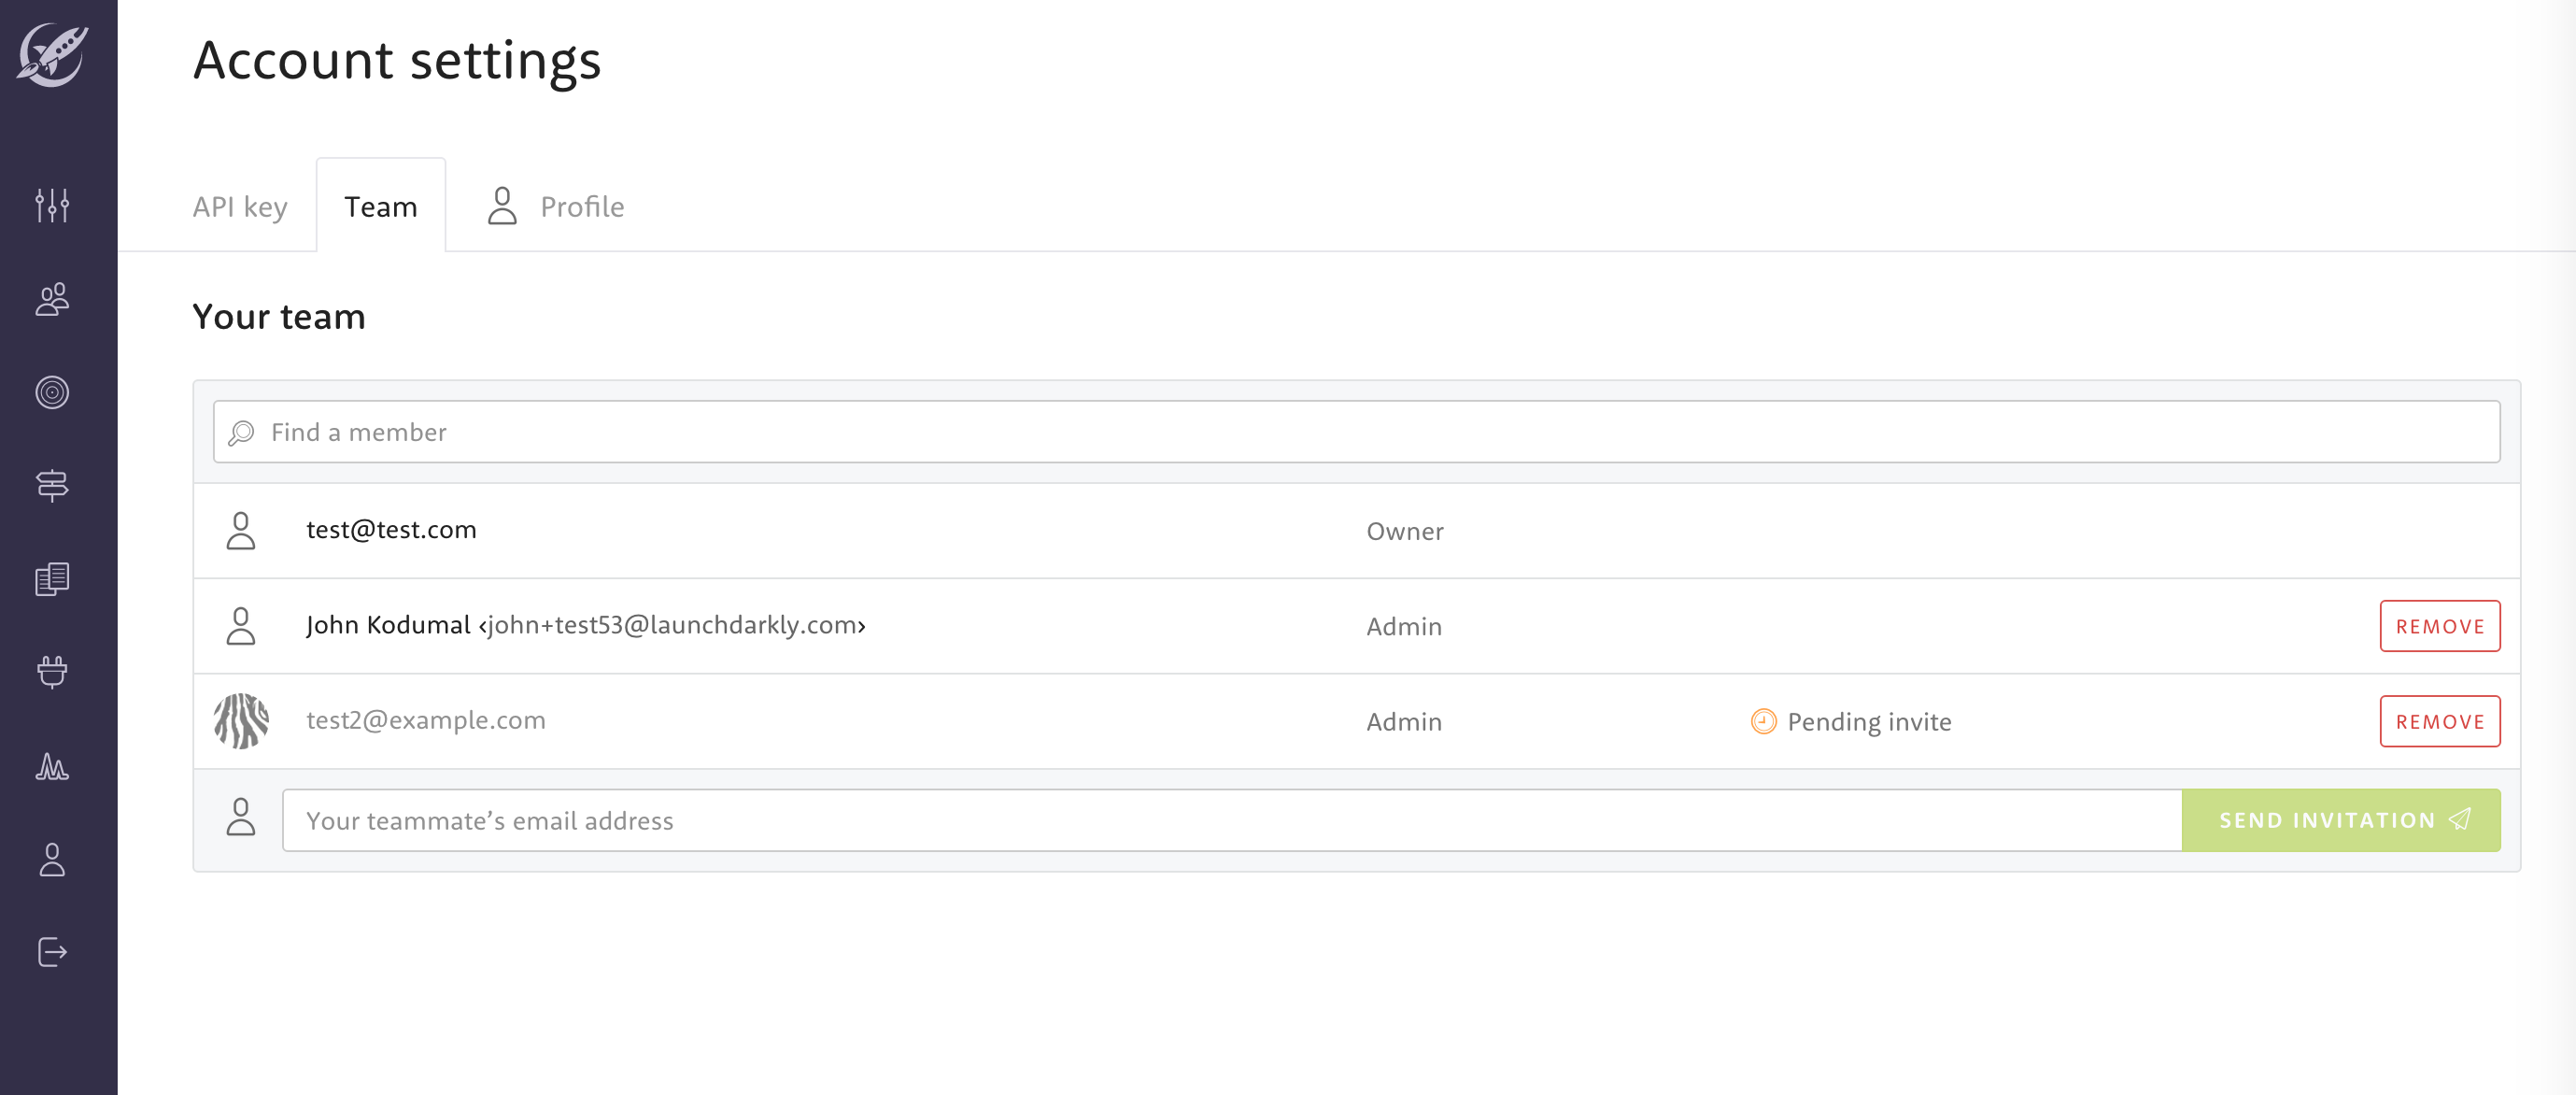2576x1095 pixels.
Task: Open the goals target icon in sidebar
Action: tap(52, 392)
